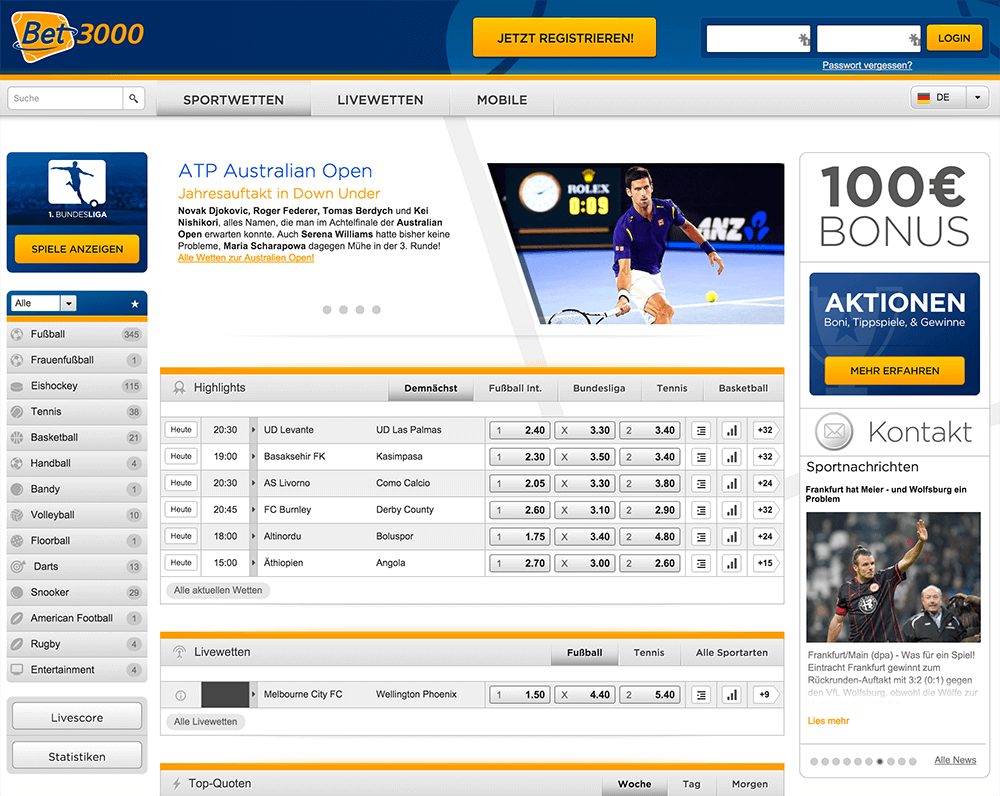
Task: Expand +32 more bets for Basaksehir FK
Action: point(765,457)
